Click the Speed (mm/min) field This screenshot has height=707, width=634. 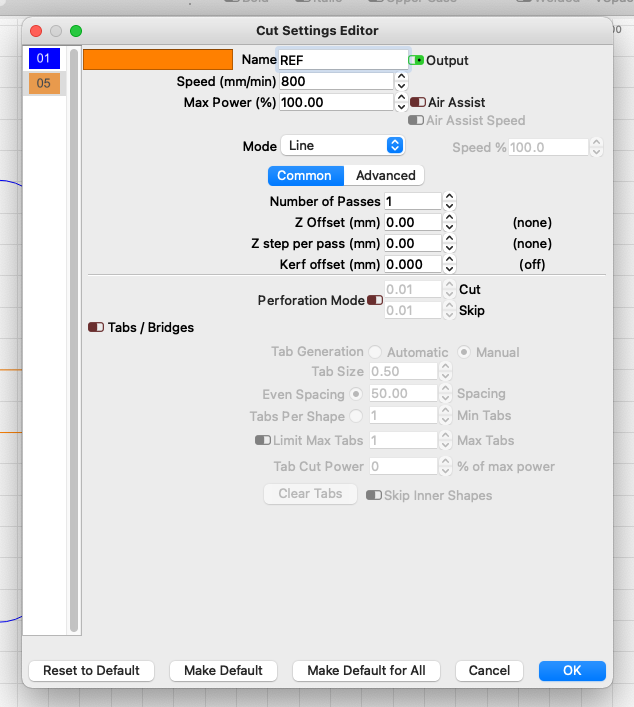(336, 81)
